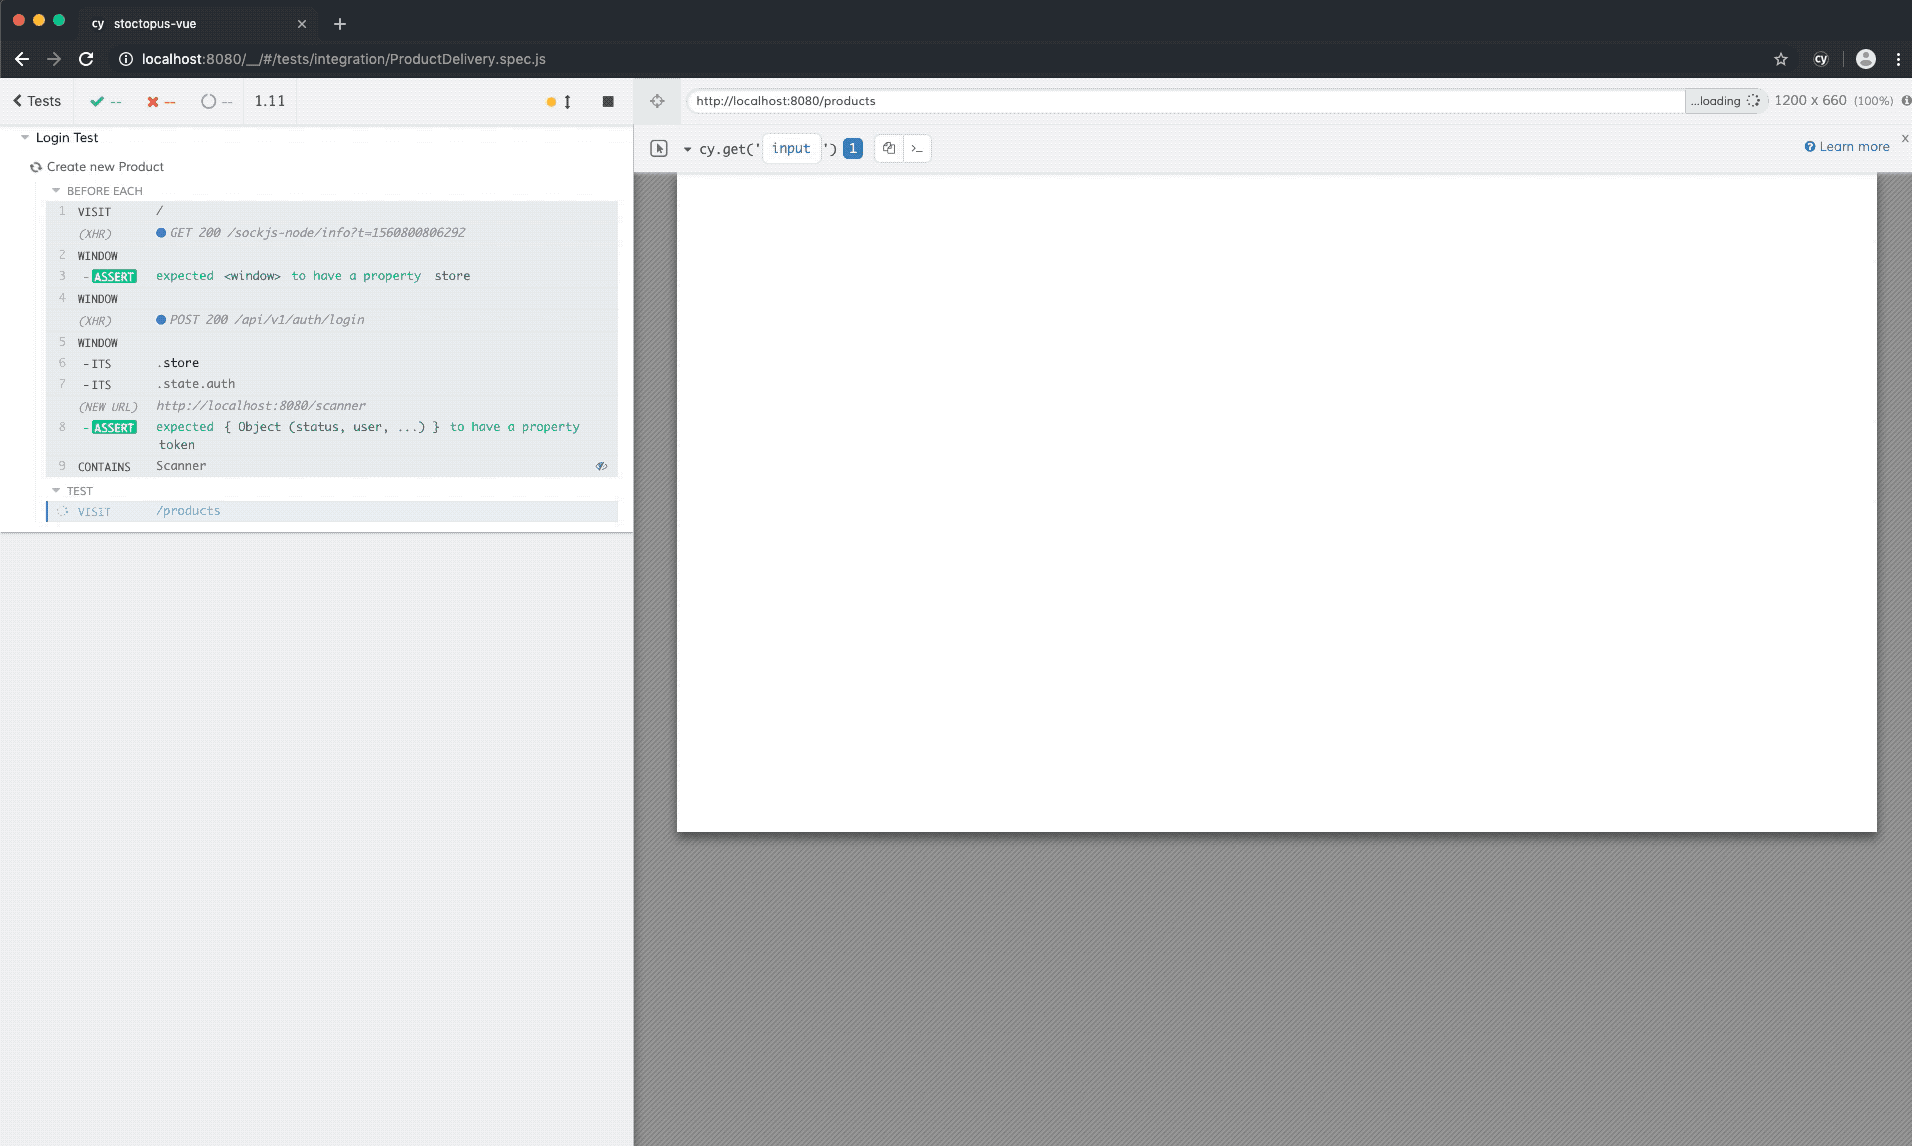The height and width of the screenshot is (1146, 1912).
Task: Click the selector playground crosshair icon
Action: click(x=657, y=101)
